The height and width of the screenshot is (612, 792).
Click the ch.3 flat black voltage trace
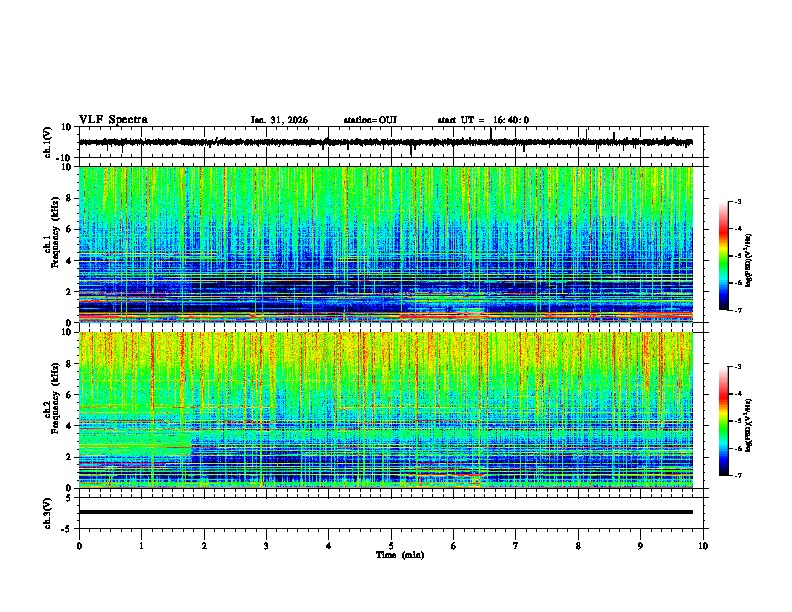386,512
